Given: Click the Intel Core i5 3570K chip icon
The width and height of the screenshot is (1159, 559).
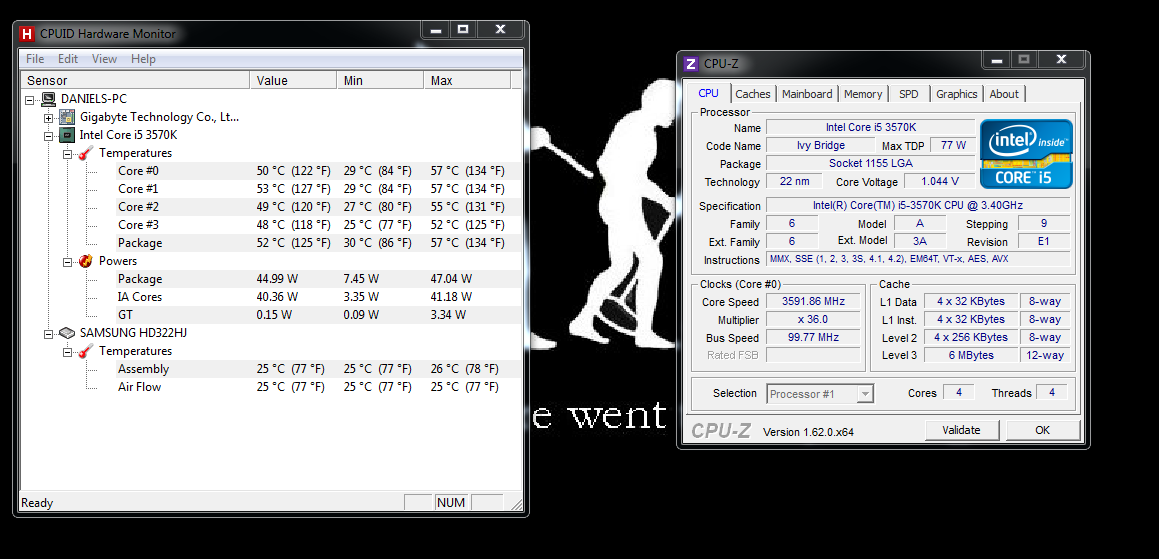Looking at the screenshot, I should point(67,135).
